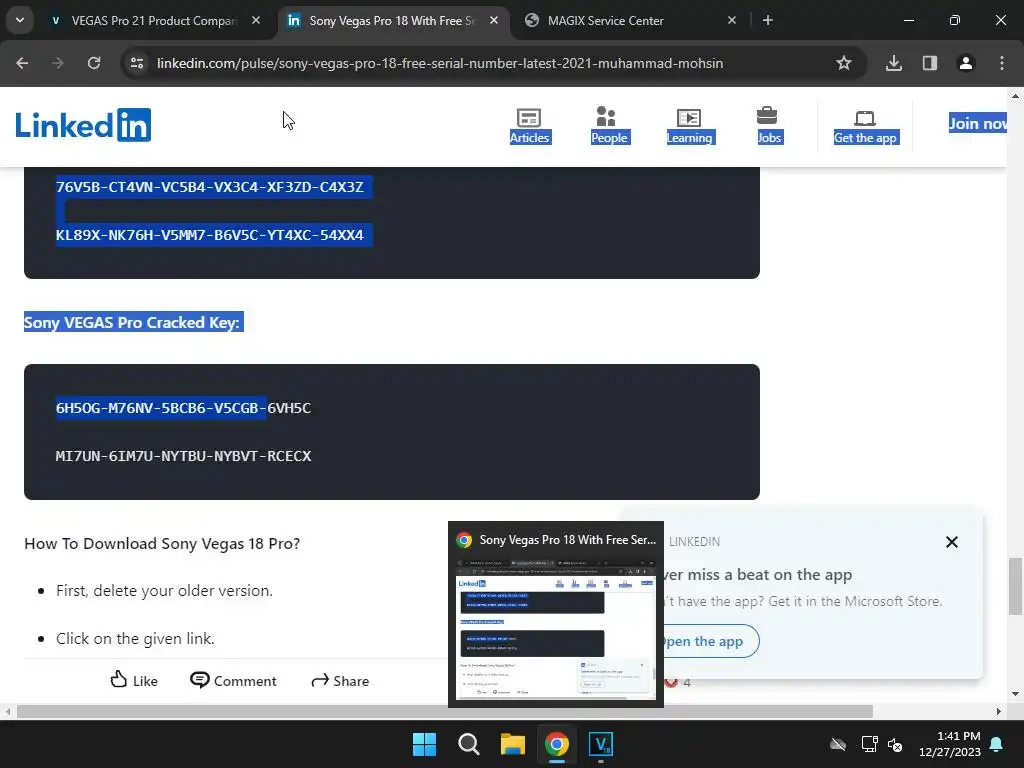This screenshot has width=1024, height=768.
Task: Open LinkedIn Articles section
Action: 530,126
